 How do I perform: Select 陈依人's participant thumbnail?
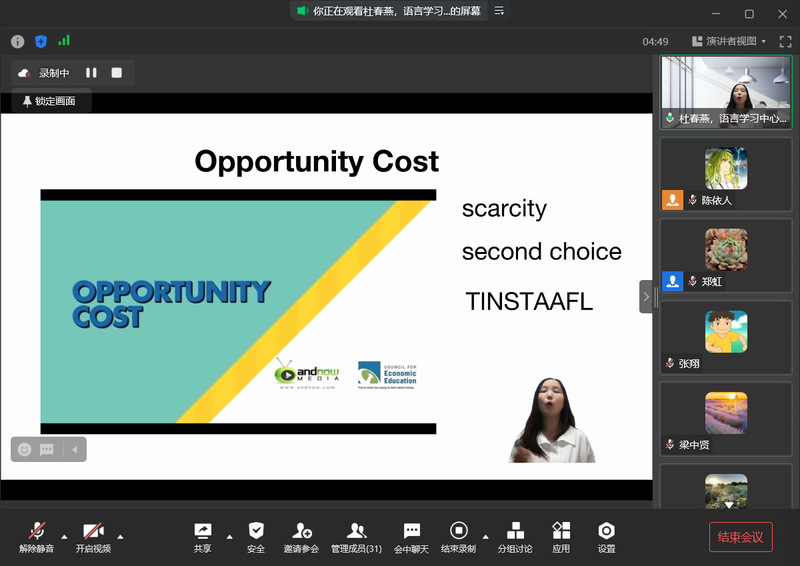(x=726, y=174)
